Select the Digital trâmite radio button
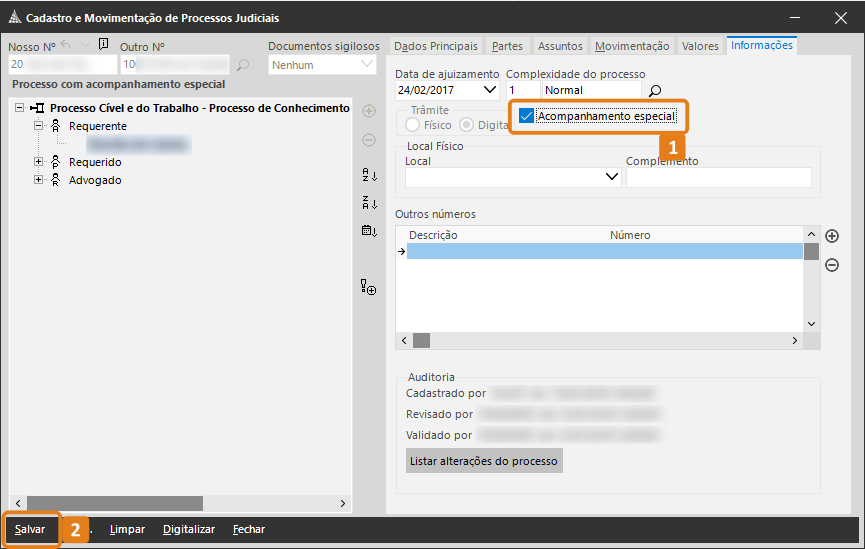 point(466,125)
